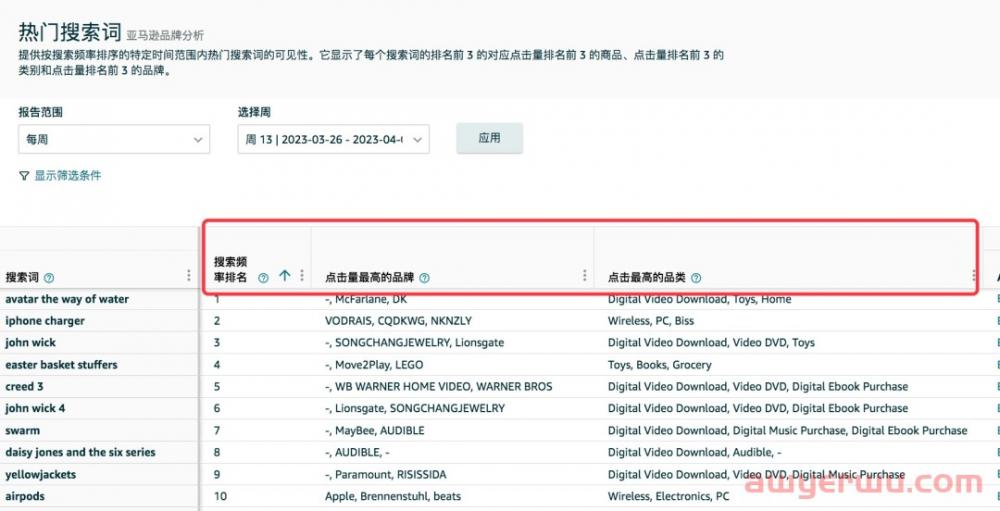The width and height of the screenshot is (1000, 511).
Task: Select search term john wick
Action: (31, 343)
